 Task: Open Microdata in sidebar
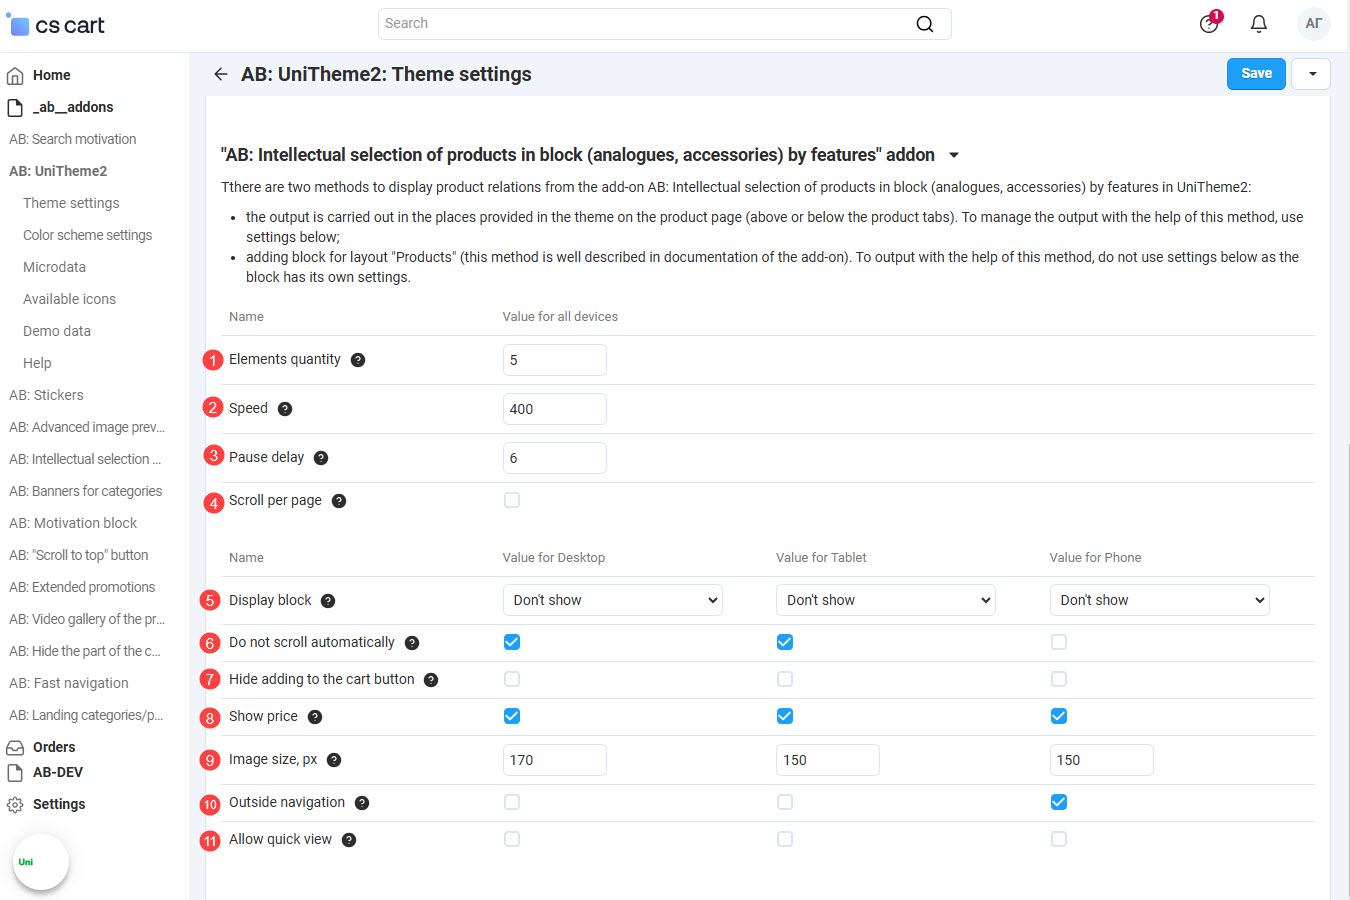click(54, 267)
